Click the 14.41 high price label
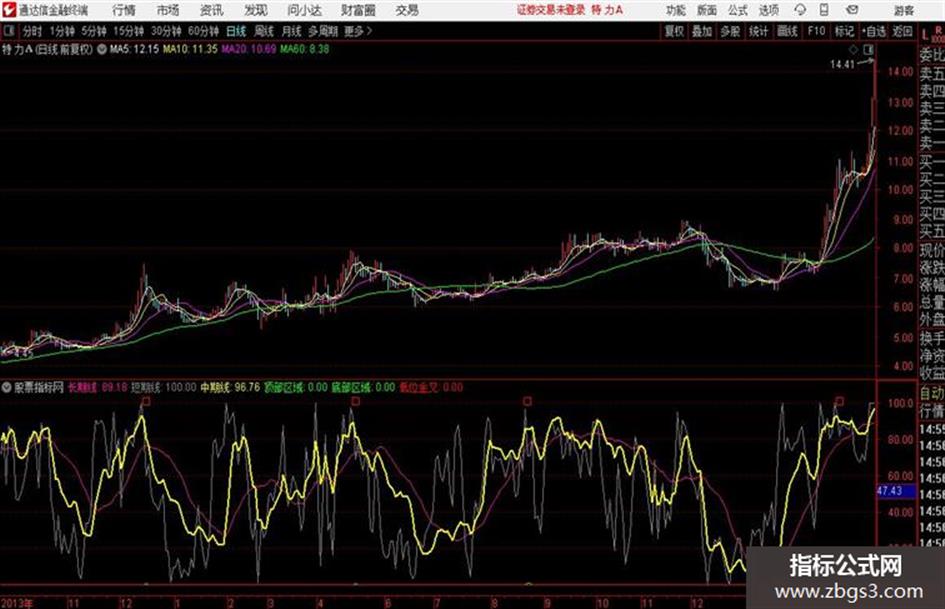The width and height of the screenshot is (945, 609). (842, 65)
